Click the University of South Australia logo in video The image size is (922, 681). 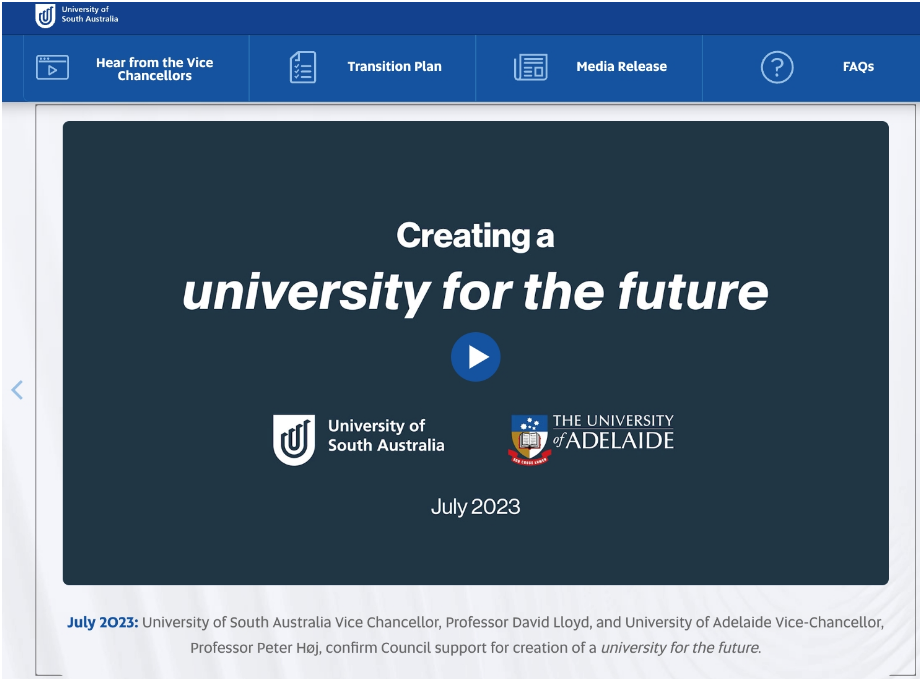pyautogui.click(x=359, y=440)
